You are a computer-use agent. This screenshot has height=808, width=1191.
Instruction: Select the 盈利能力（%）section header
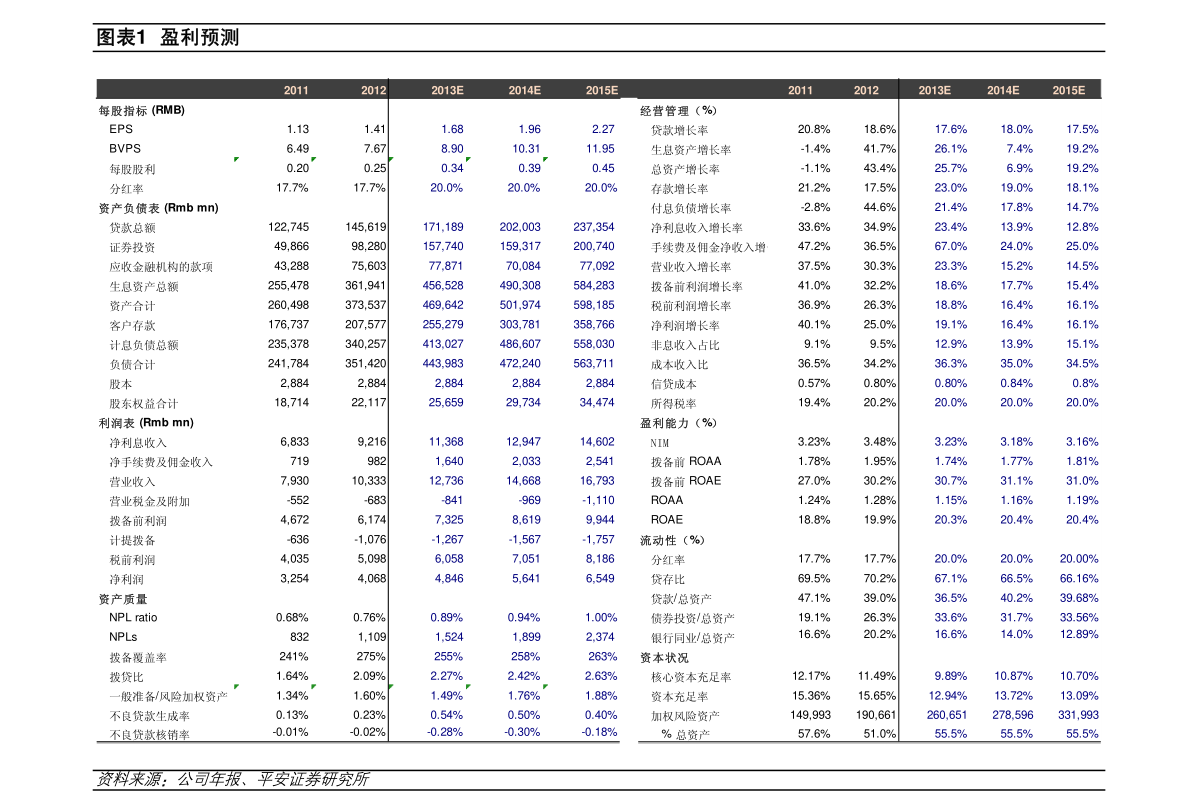(x=679, y=422)
